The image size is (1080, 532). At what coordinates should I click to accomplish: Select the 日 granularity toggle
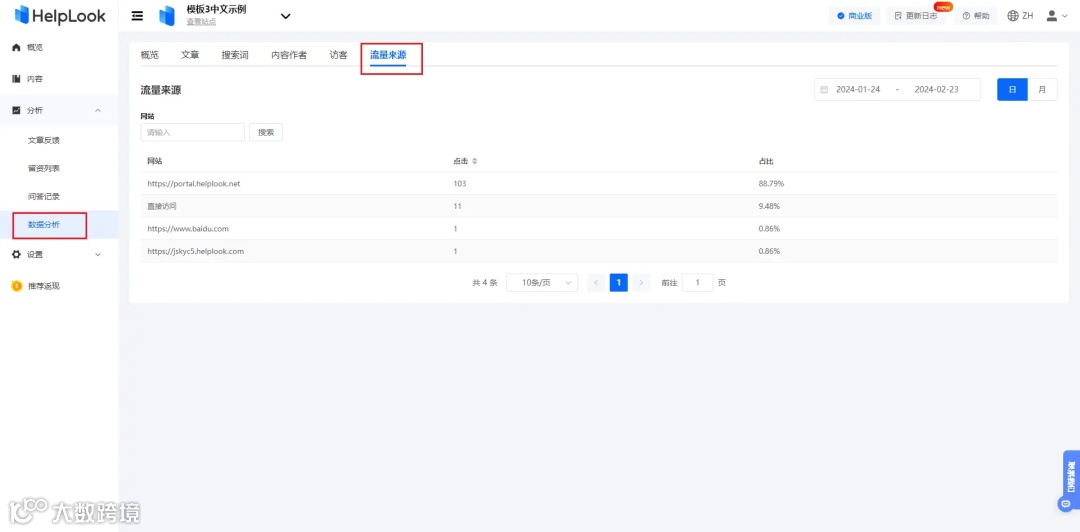[1012, 90]
